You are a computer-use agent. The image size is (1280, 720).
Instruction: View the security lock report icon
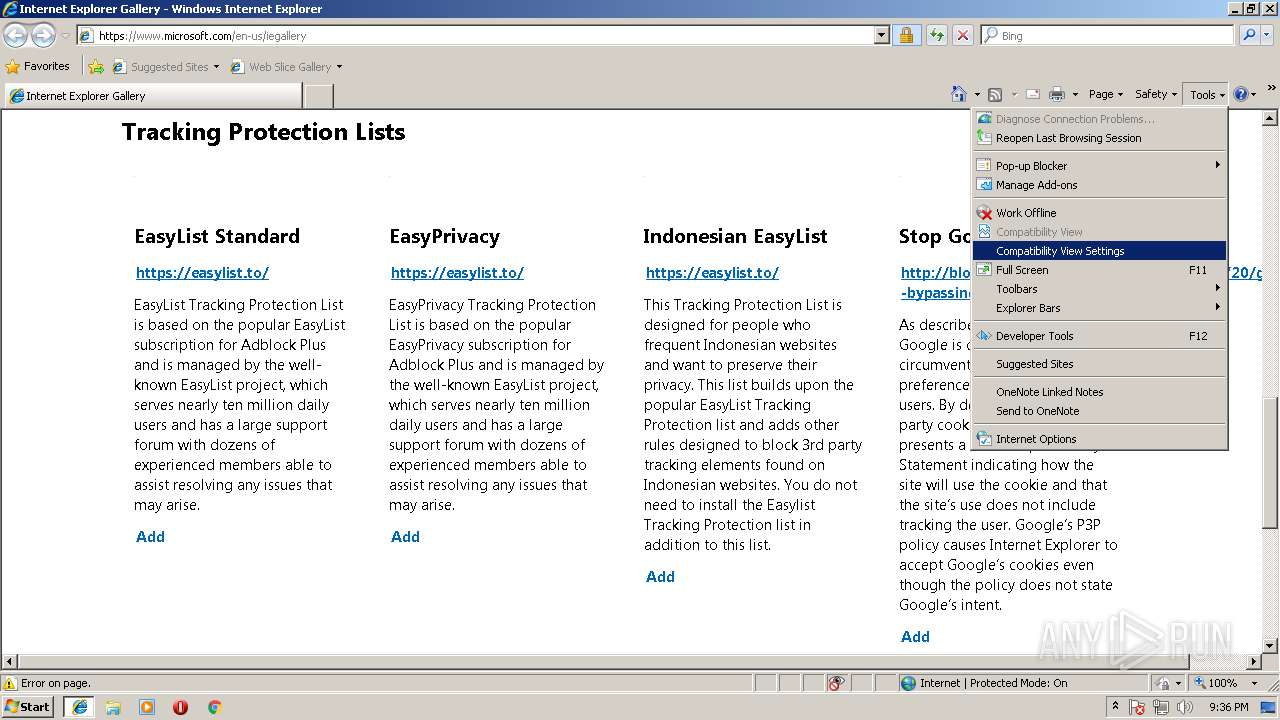906,35
